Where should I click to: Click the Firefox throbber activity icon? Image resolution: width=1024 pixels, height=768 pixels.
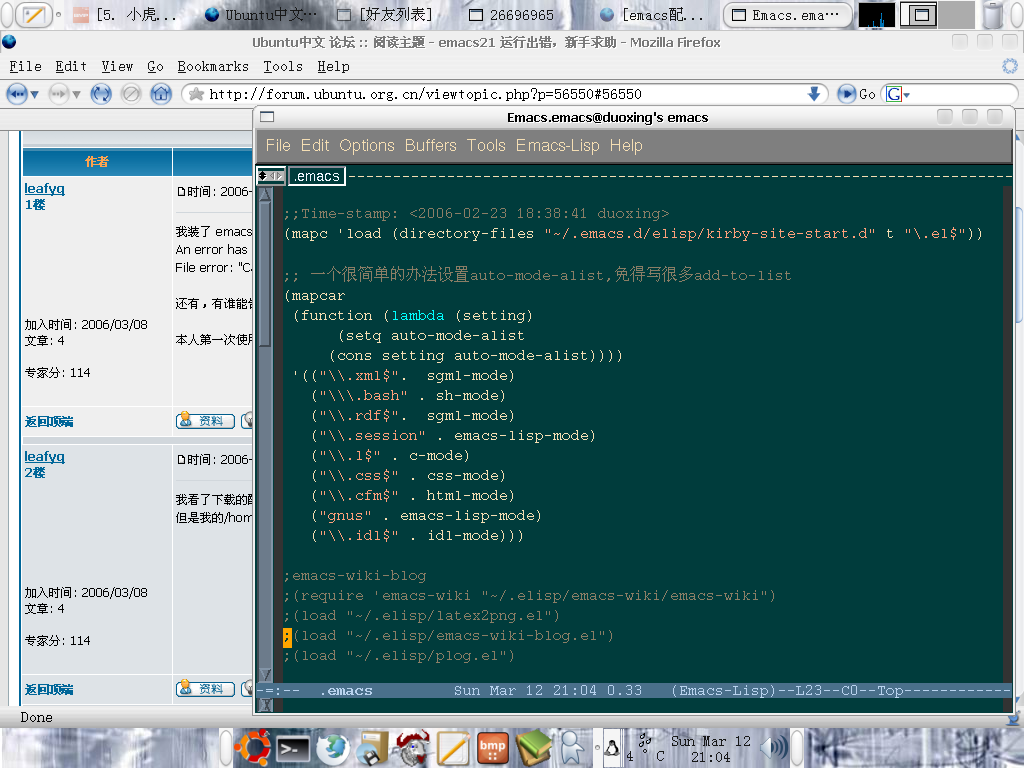(x=1010, y=66)
